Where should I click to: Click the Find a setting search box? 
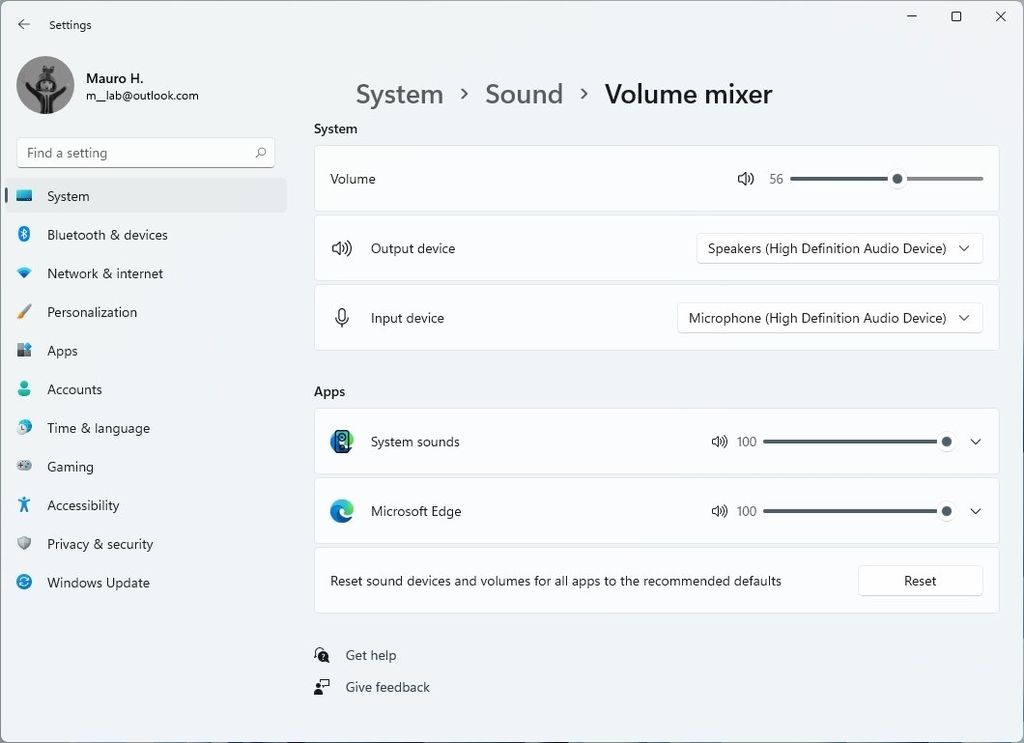135,153
